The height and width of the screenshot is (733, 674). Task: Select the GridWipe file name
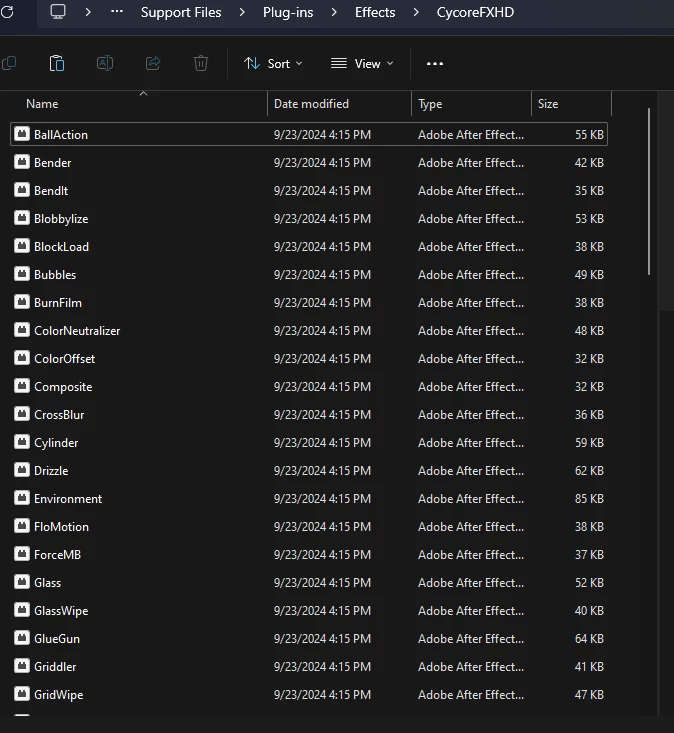[x=58, y=695]
